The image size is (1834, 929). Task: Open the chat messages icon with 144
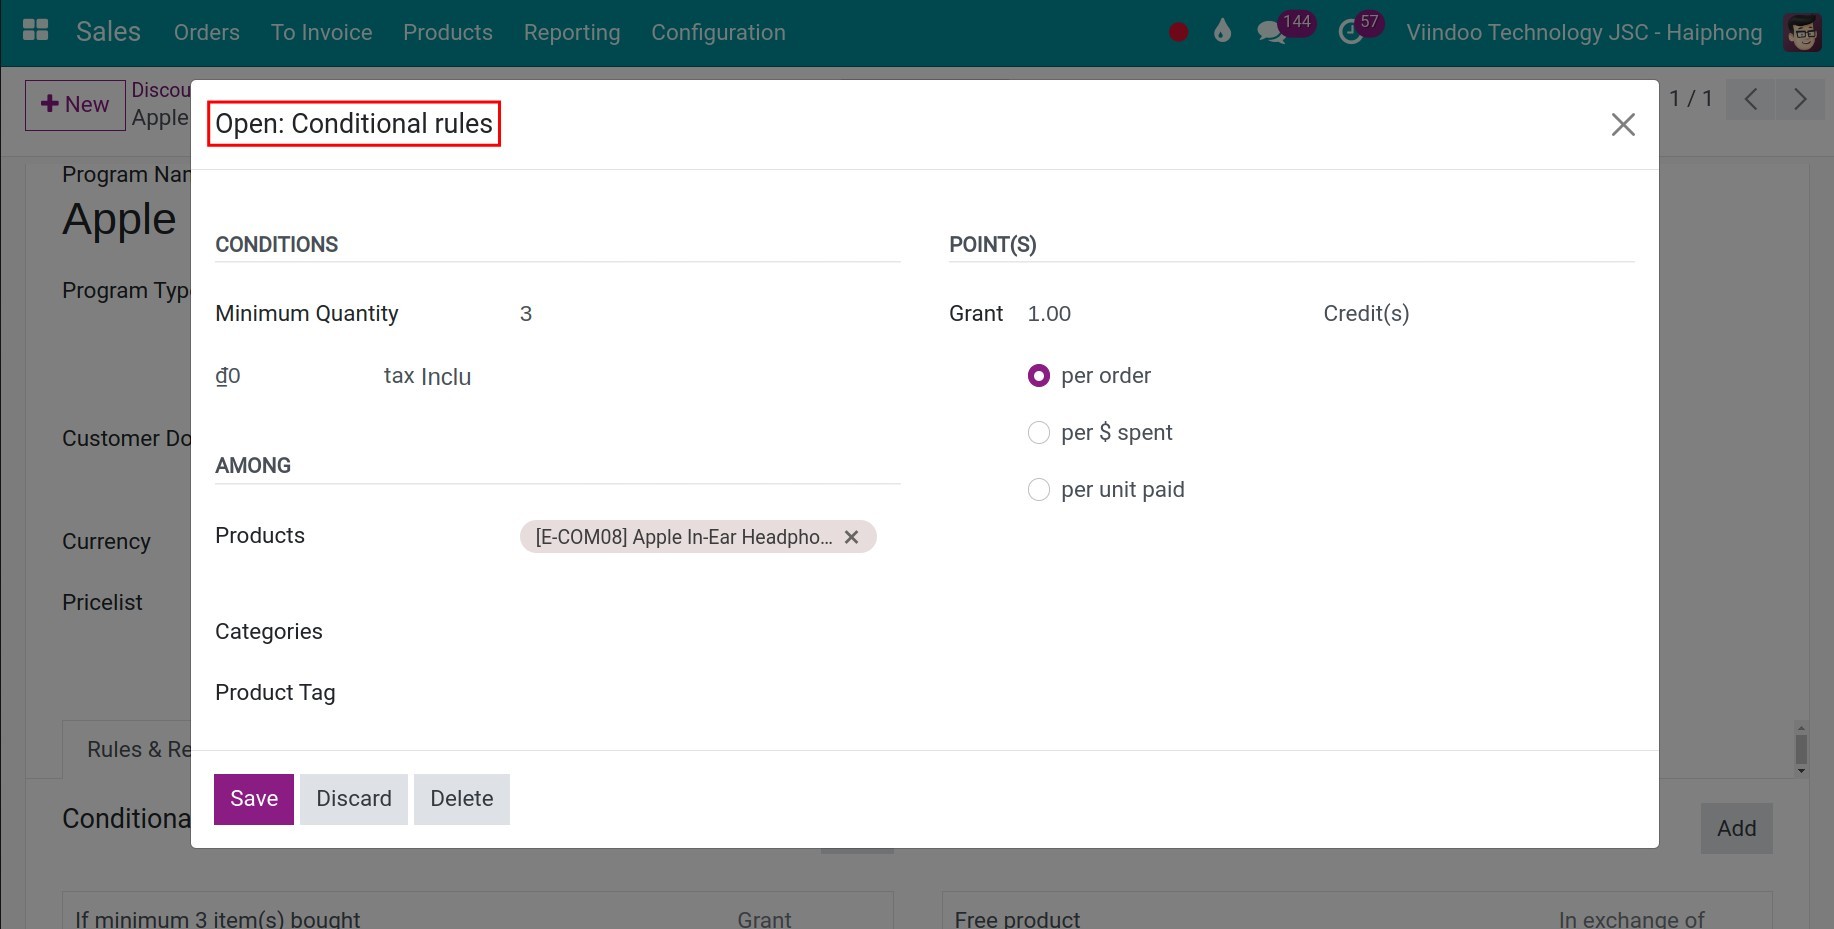point(1285,29)
